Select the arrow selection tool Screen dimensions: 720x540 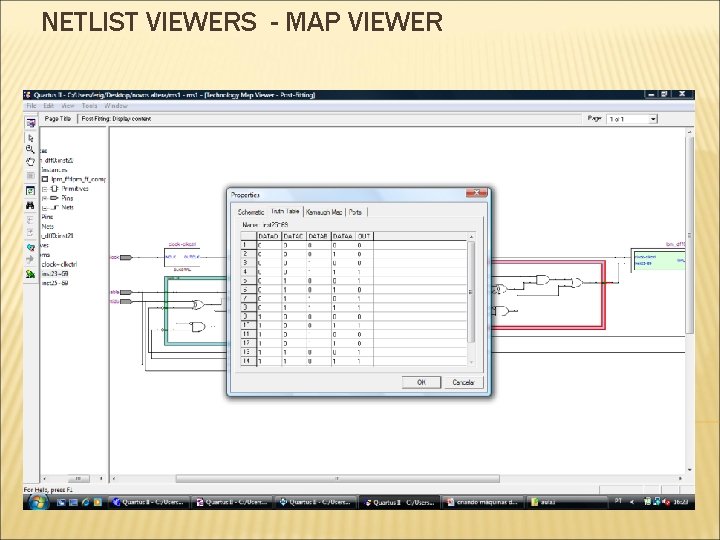(31, 138)
